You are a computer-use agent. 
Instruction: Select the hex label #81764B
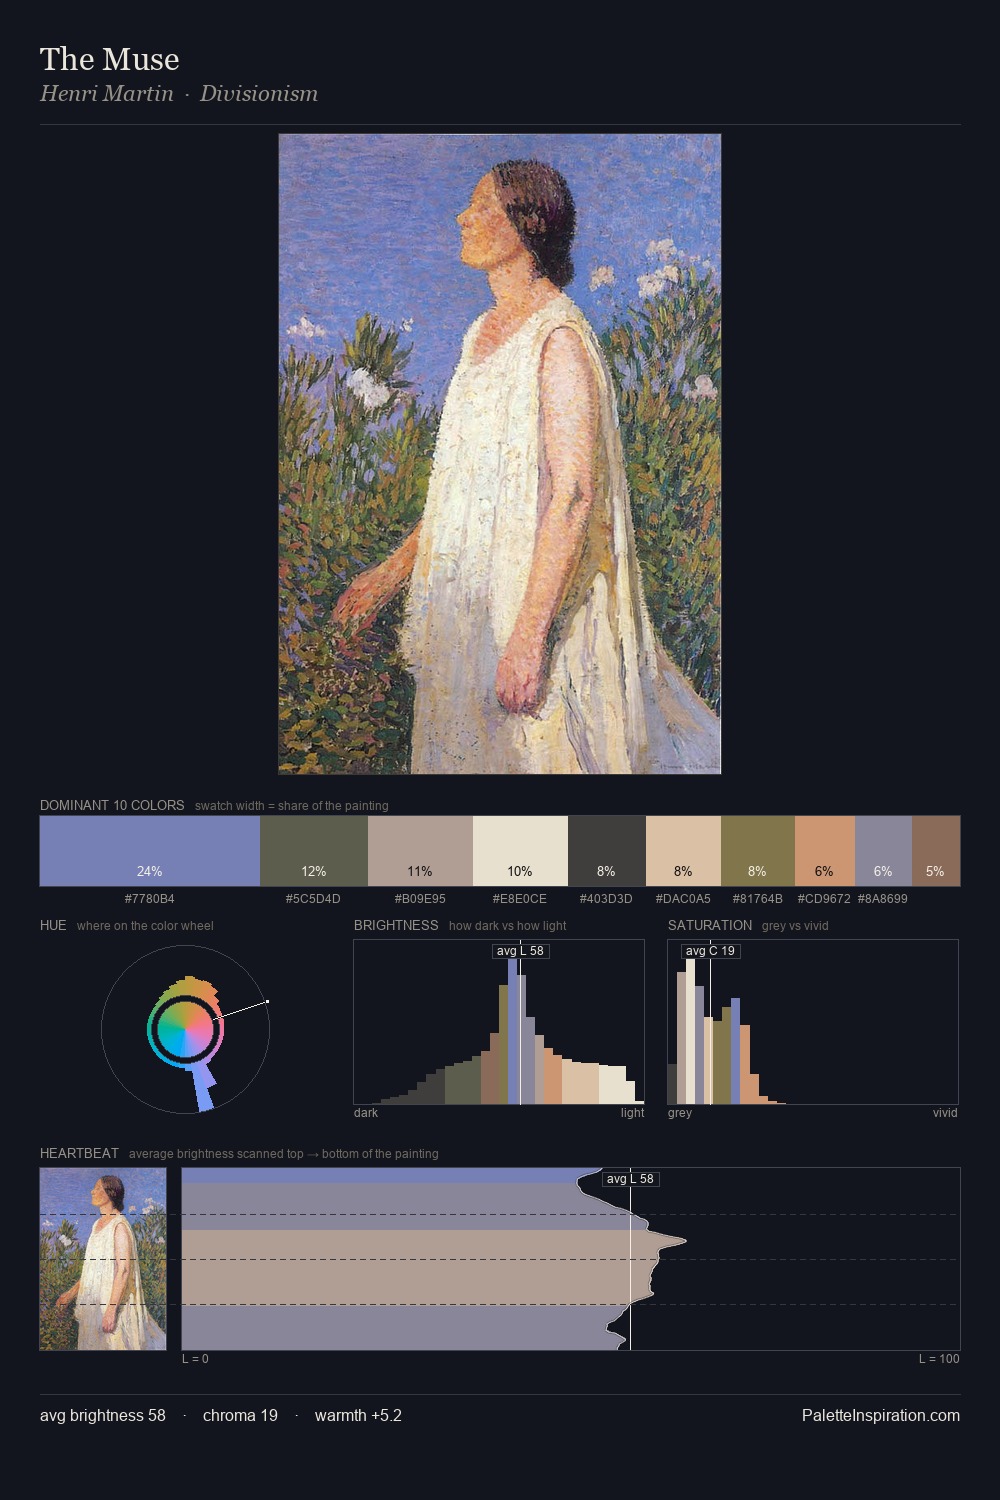click(758, 899)
